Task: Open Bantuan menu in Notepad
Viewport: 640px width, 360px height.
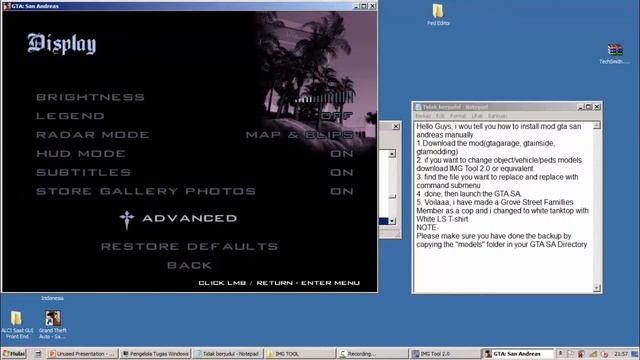Action: tap(497, 116)
